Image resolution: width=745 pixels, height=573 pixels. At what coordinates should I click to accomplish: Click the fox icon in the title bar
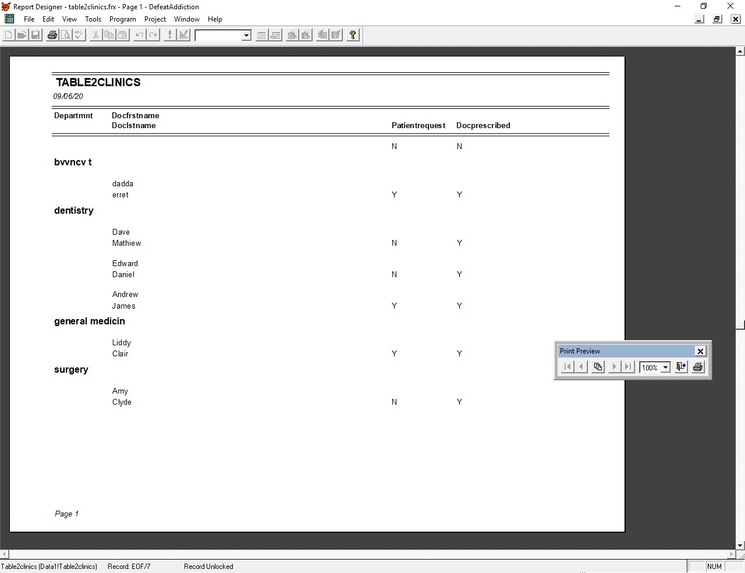pyautogui.click(x=6, y=7)
